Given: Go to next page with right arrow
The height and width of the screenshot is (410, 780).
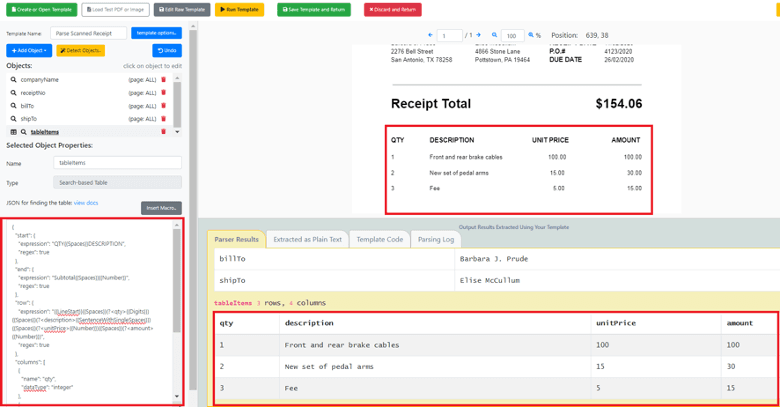Looking at the screenshot, I should tap(476, 35).
